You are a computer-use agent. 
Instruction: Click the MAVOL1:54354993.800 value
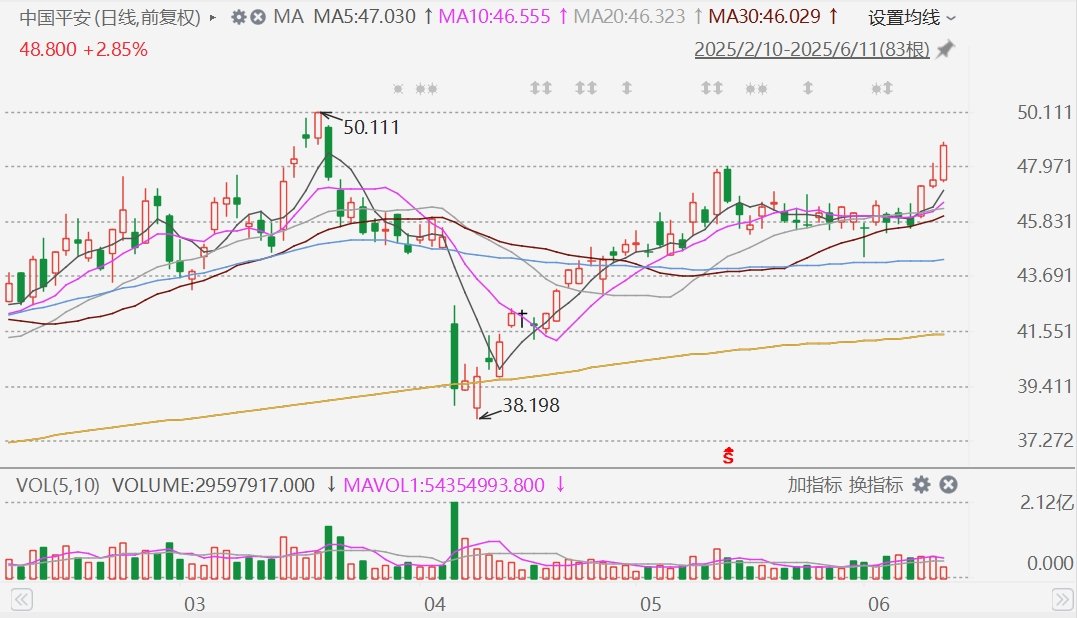coord(444,485)
